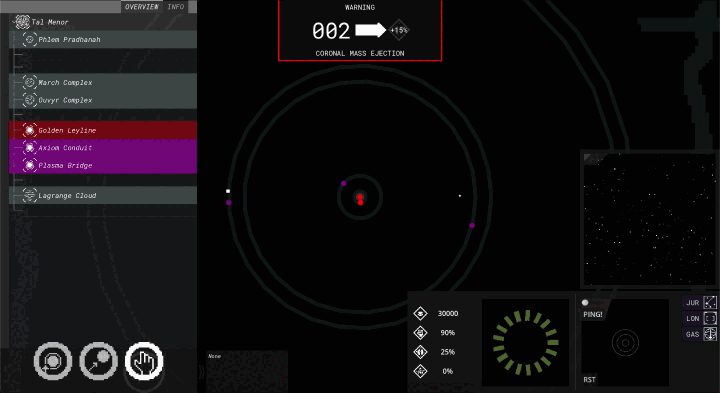
Task: Click the LON bracket icon
Action: (710, 318)
